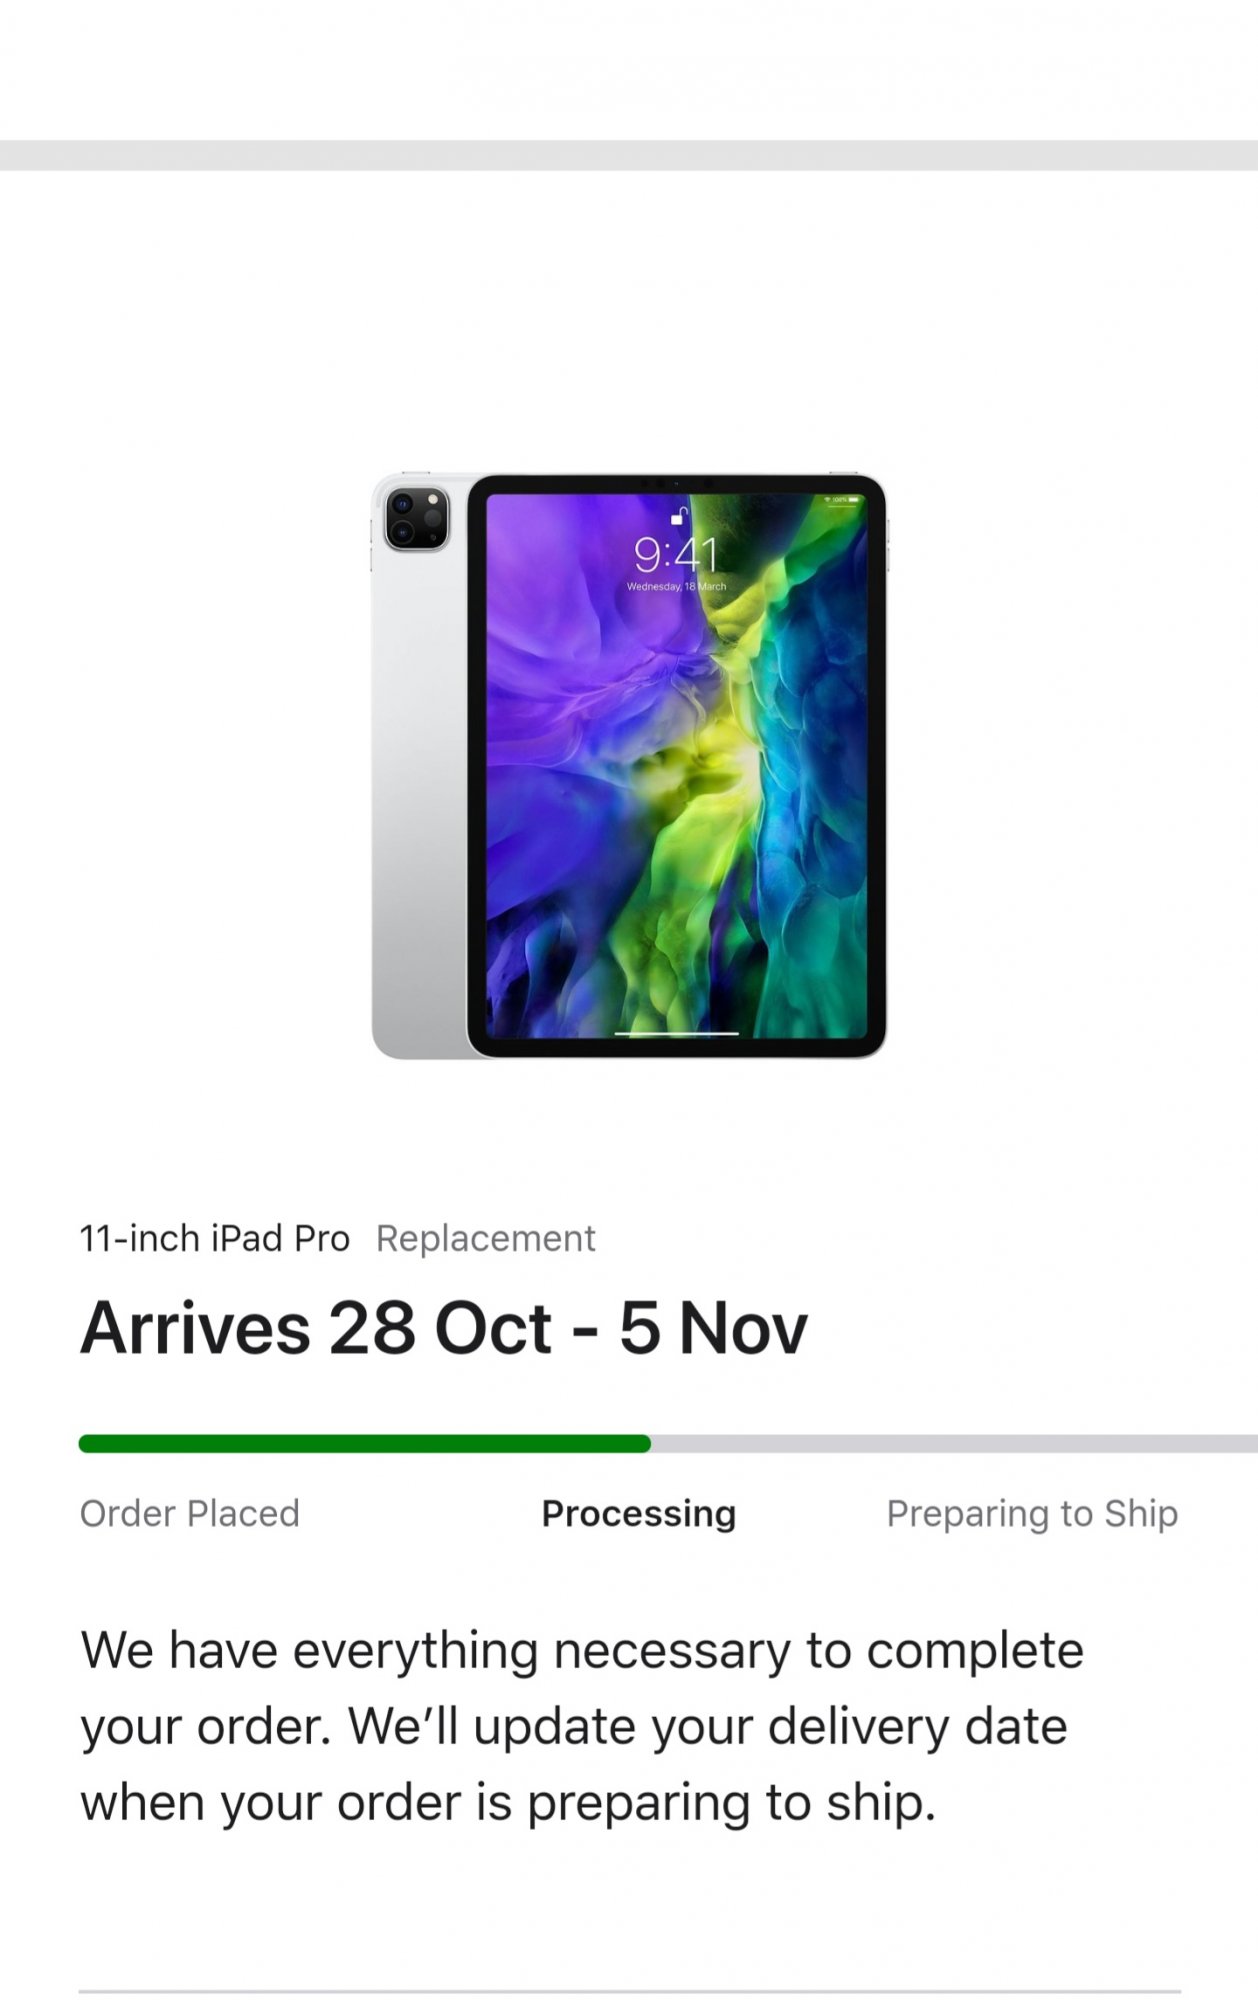Click the front camera notch on iPad bezel
The width and height of the screenshot is (1258, 2000).
pos(677,484)
